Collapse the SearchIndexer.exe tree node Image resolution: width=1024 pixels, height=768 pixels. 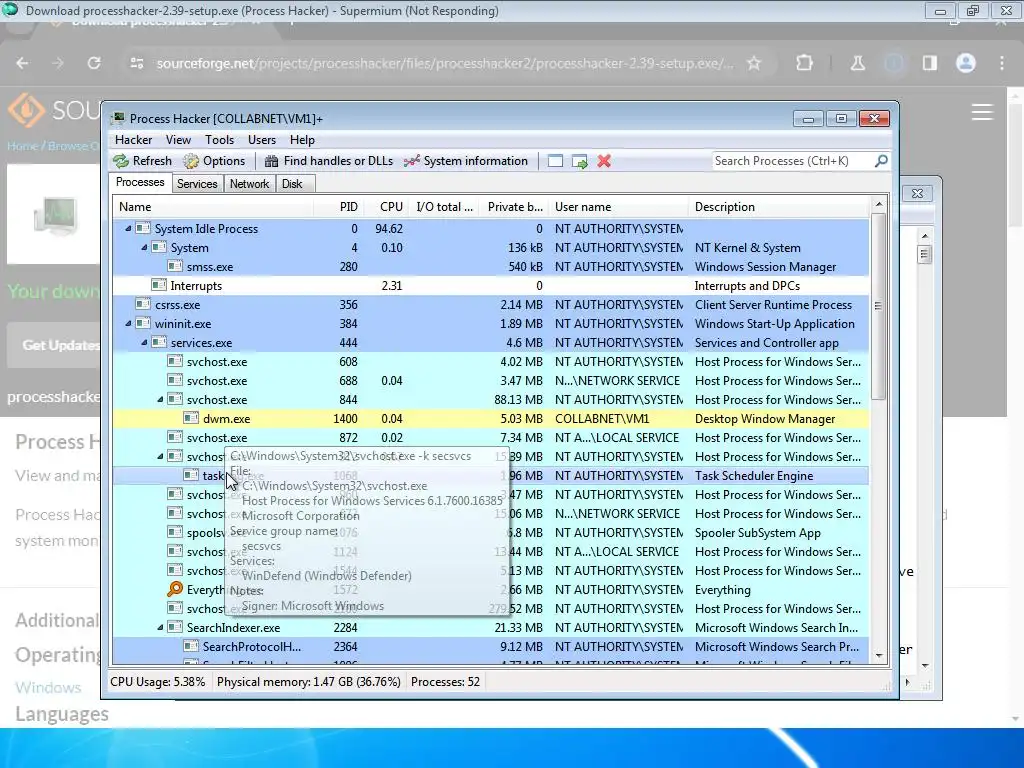click(160, 627)
